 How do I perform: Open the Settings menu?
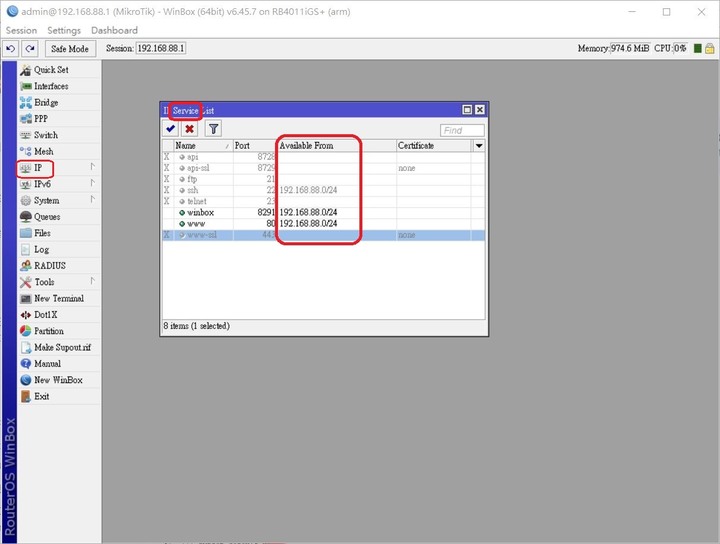tap(64, 30)
